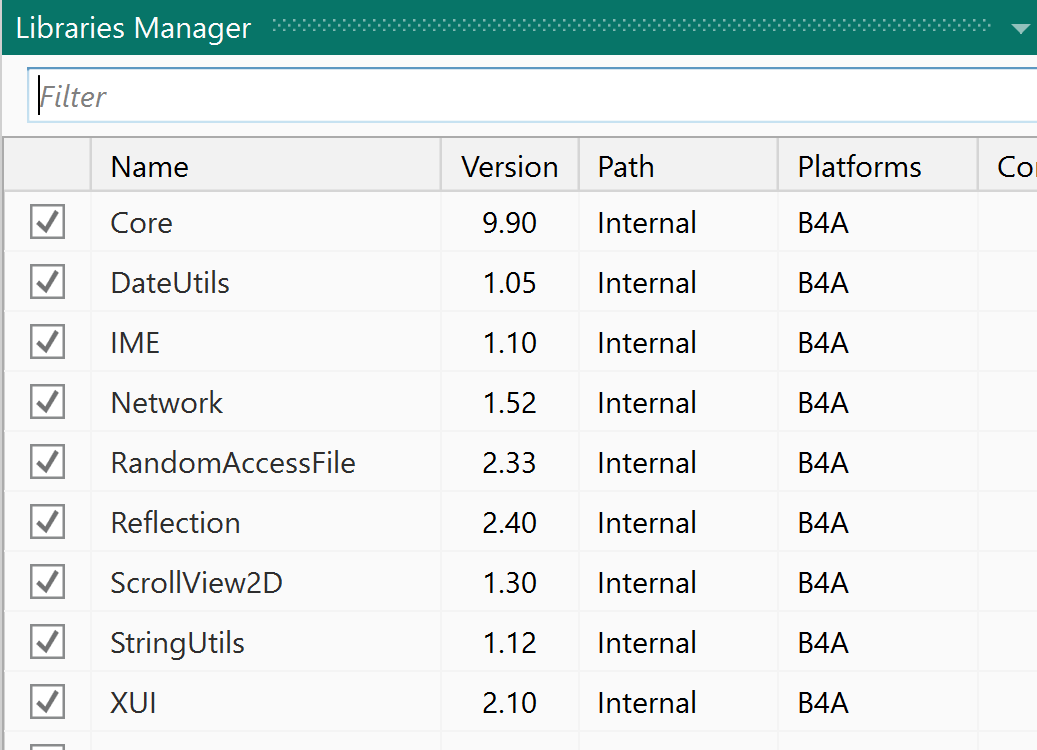Toggle RandomAccessFile library checkbox
The width and height of the screenshot is (1037, 750).
[47, 462]
